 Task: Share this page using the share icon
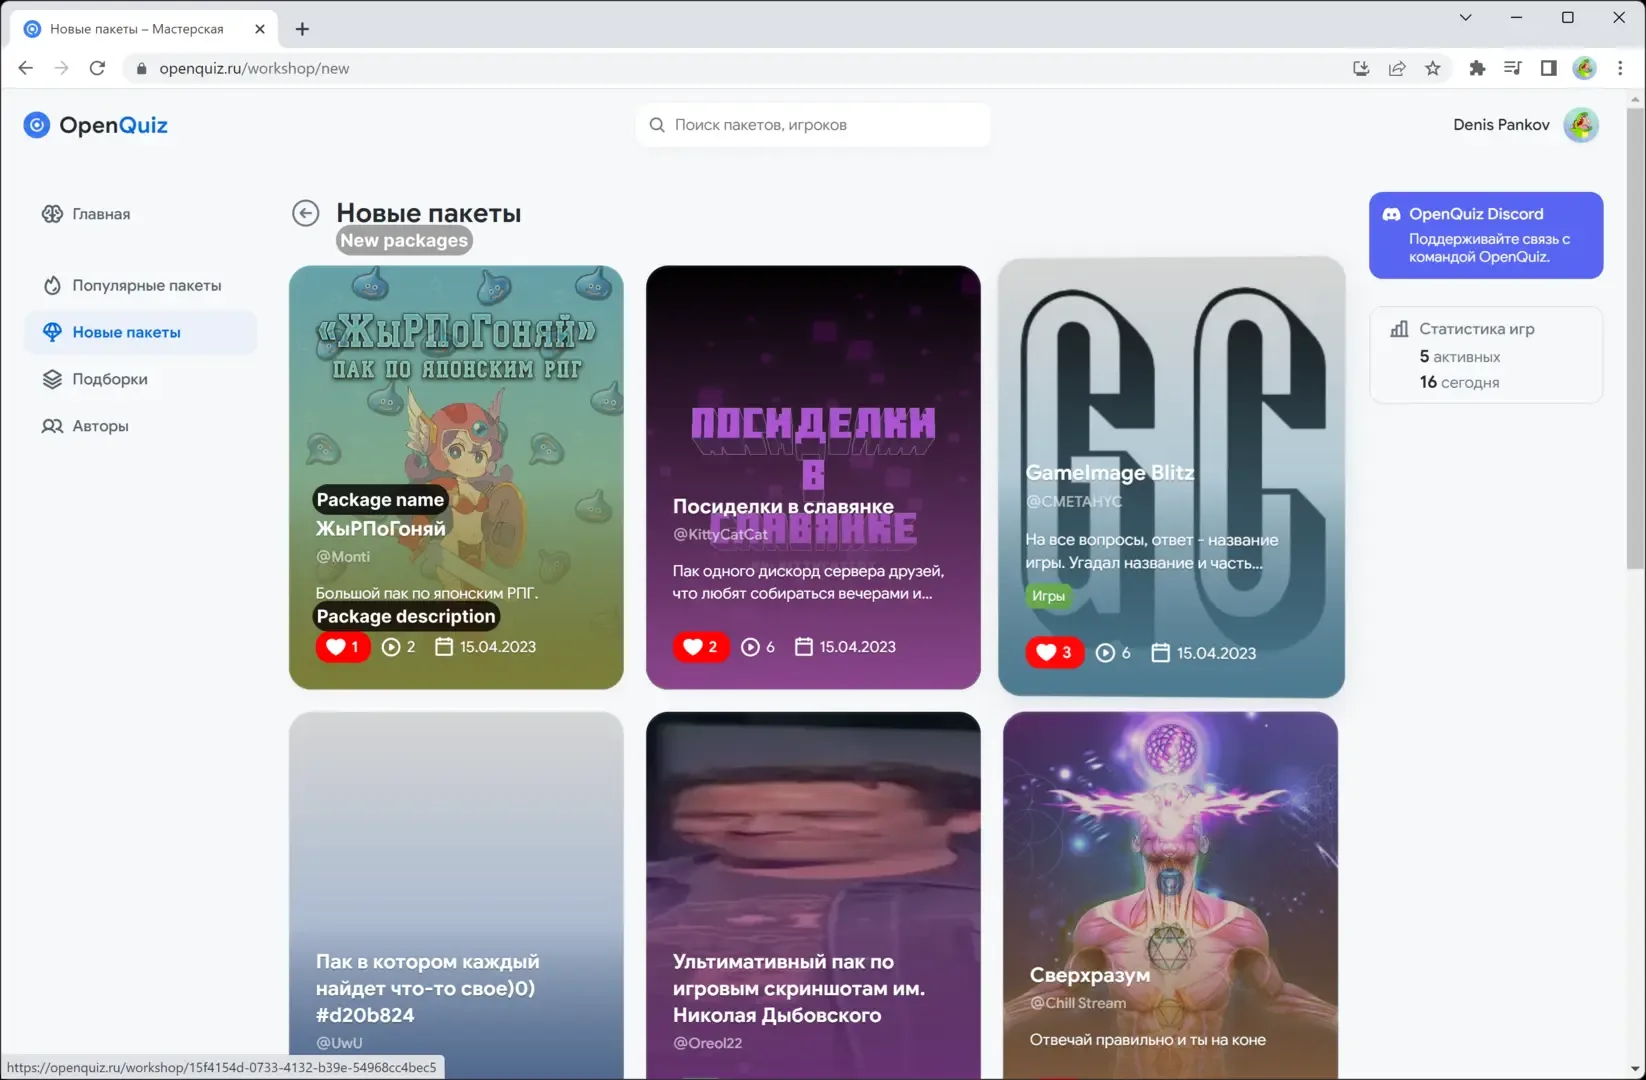[1397, 68]
